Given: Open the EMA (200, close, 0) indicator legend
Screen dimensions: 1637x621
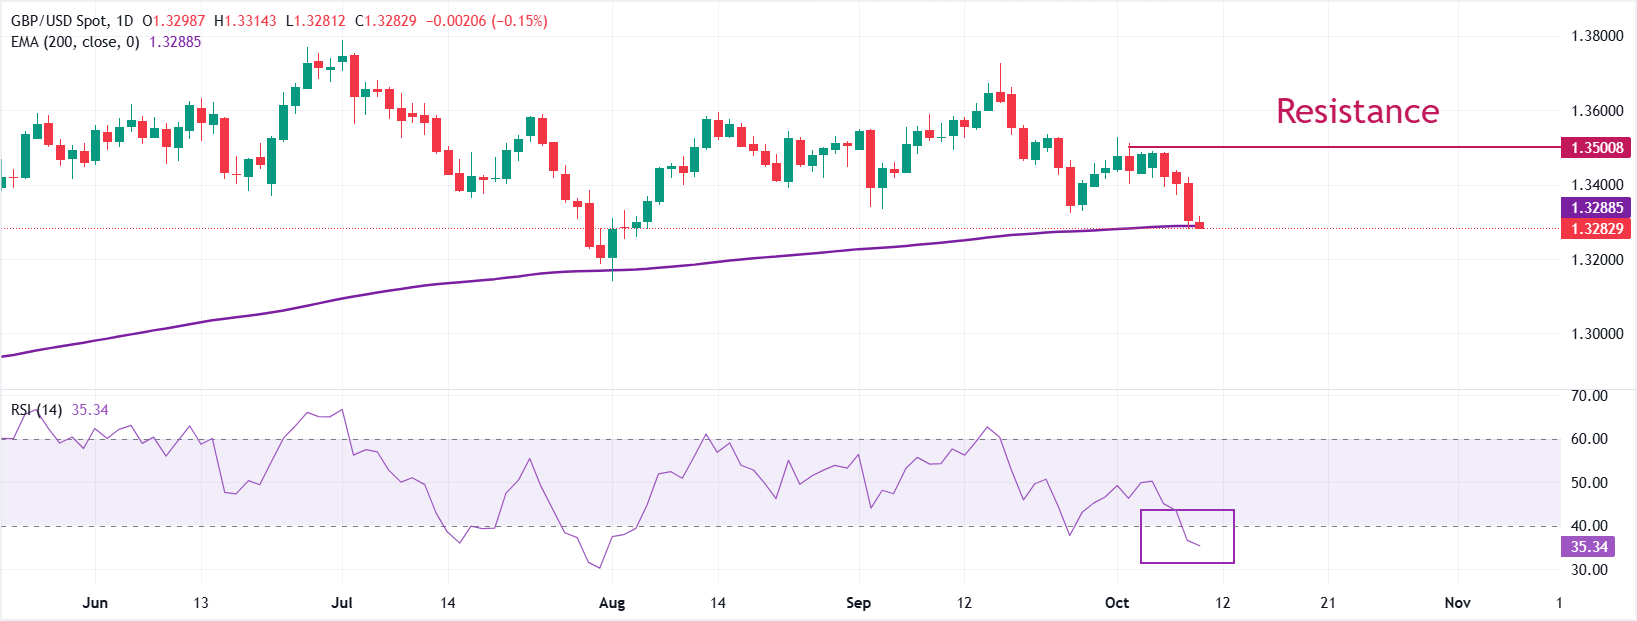Looking at the screenshot, I should tap(75, 42).
